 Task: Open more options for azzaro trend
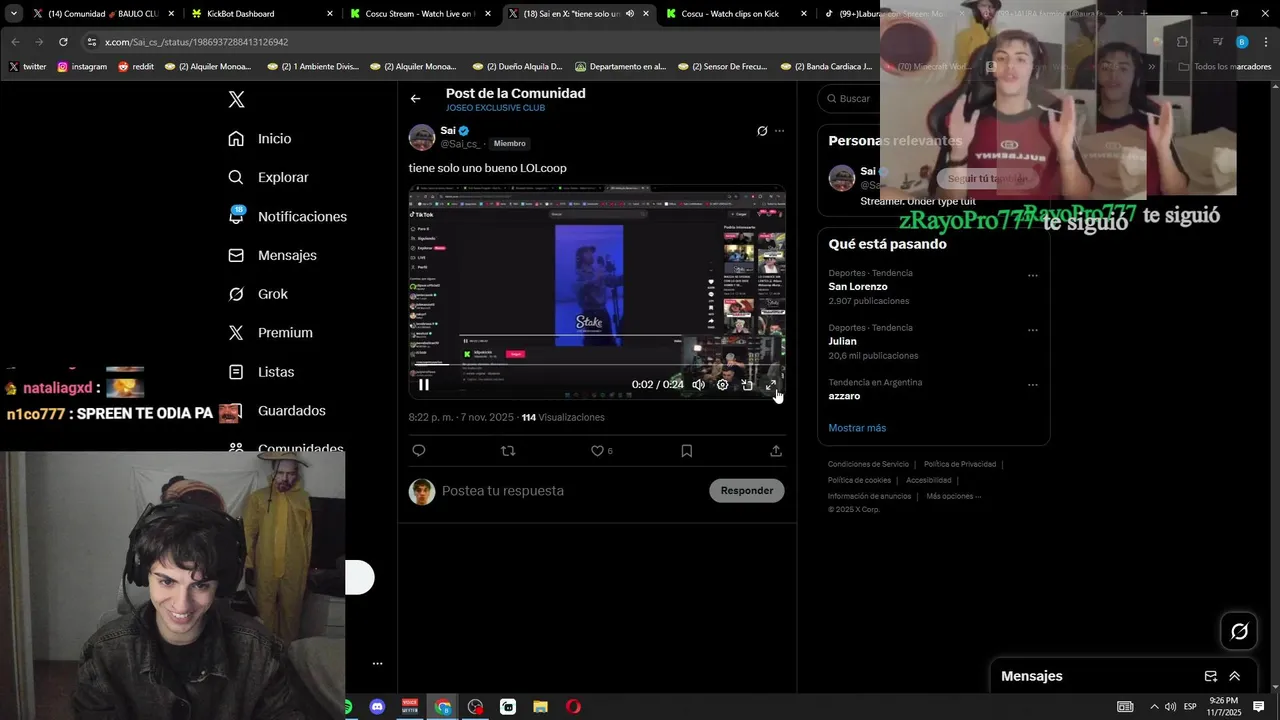pos(1033,385)
